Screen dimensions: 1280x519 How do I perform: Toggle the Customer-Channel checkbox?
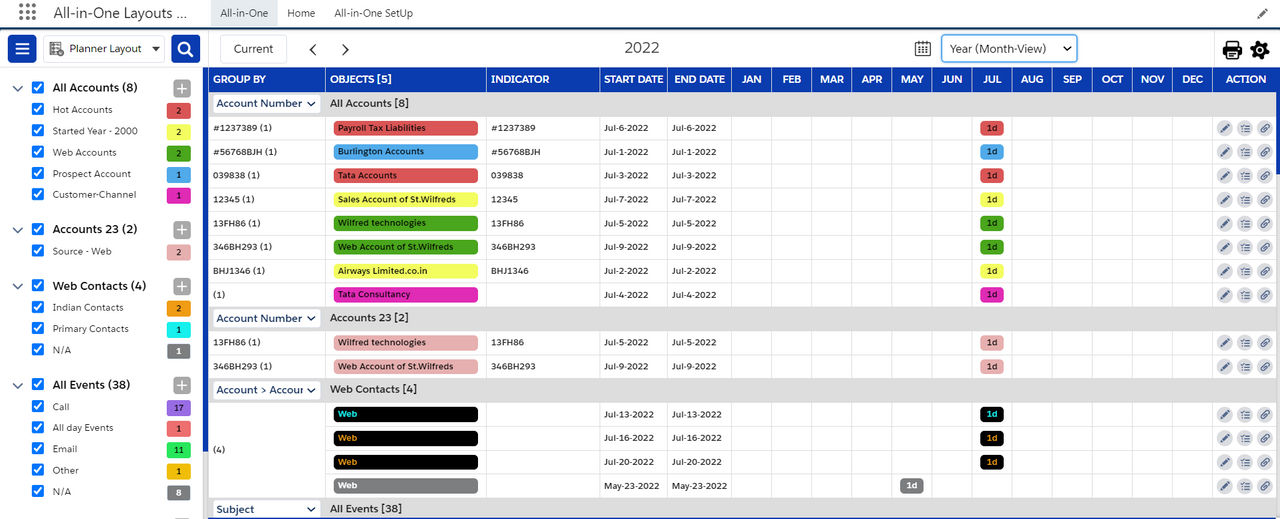[x=38, y=195]
